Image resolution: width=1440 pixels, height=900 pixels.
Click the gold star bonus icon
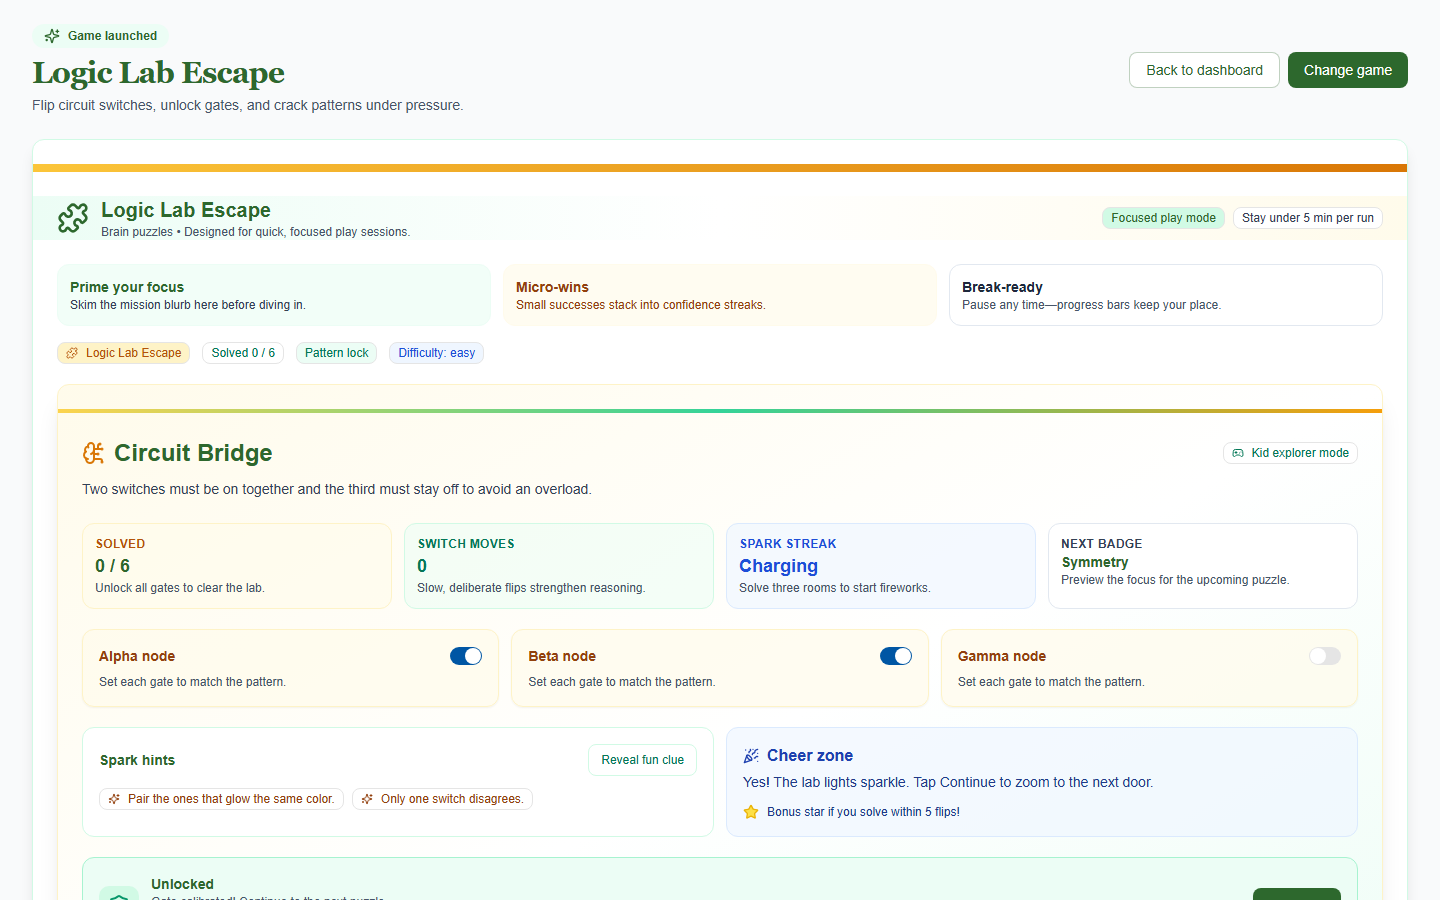tap(751, 812)
